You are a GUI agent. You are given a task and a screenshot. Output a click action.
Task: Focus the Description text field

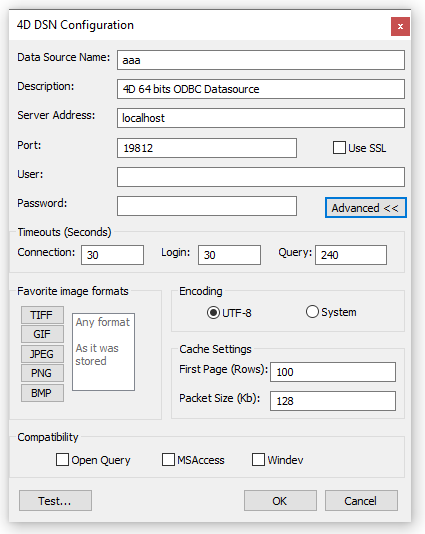pyautogui.click(x=261, y=89)
